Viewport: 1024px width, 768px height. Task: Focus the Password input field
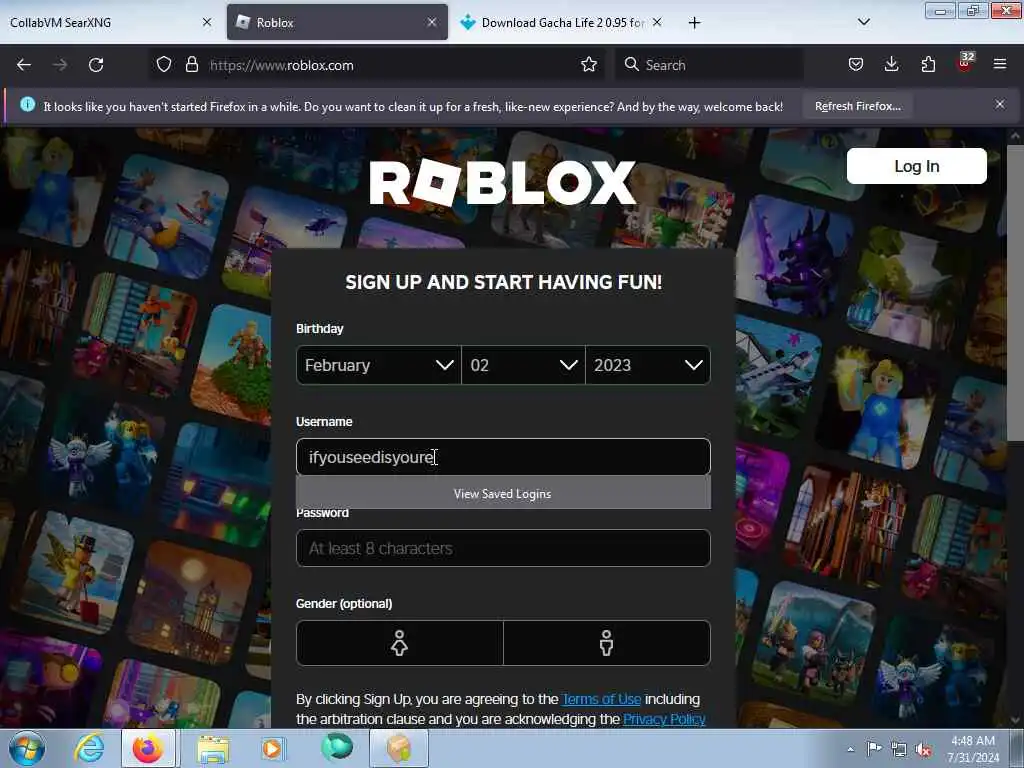503,548
